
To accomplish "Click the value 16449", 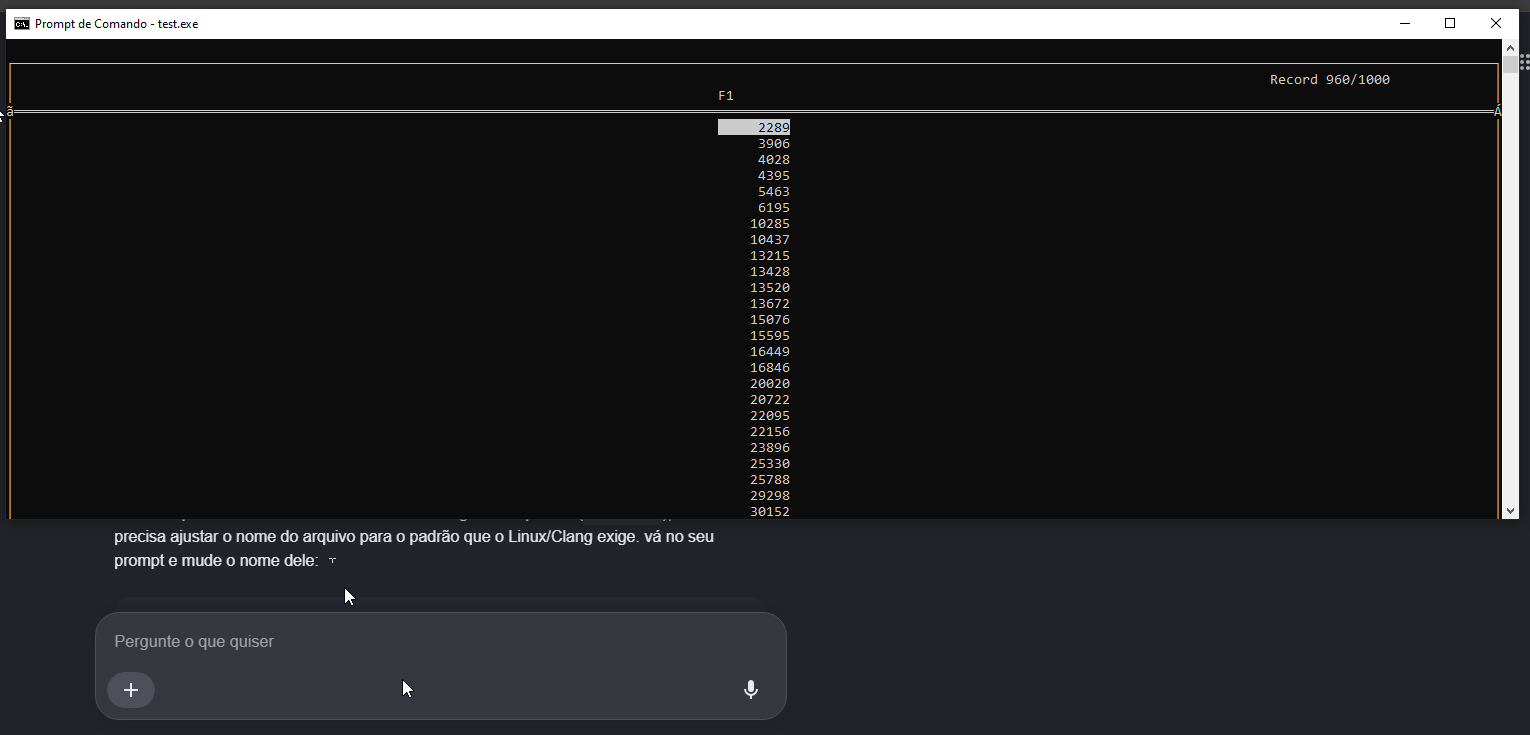I will 770,352.
